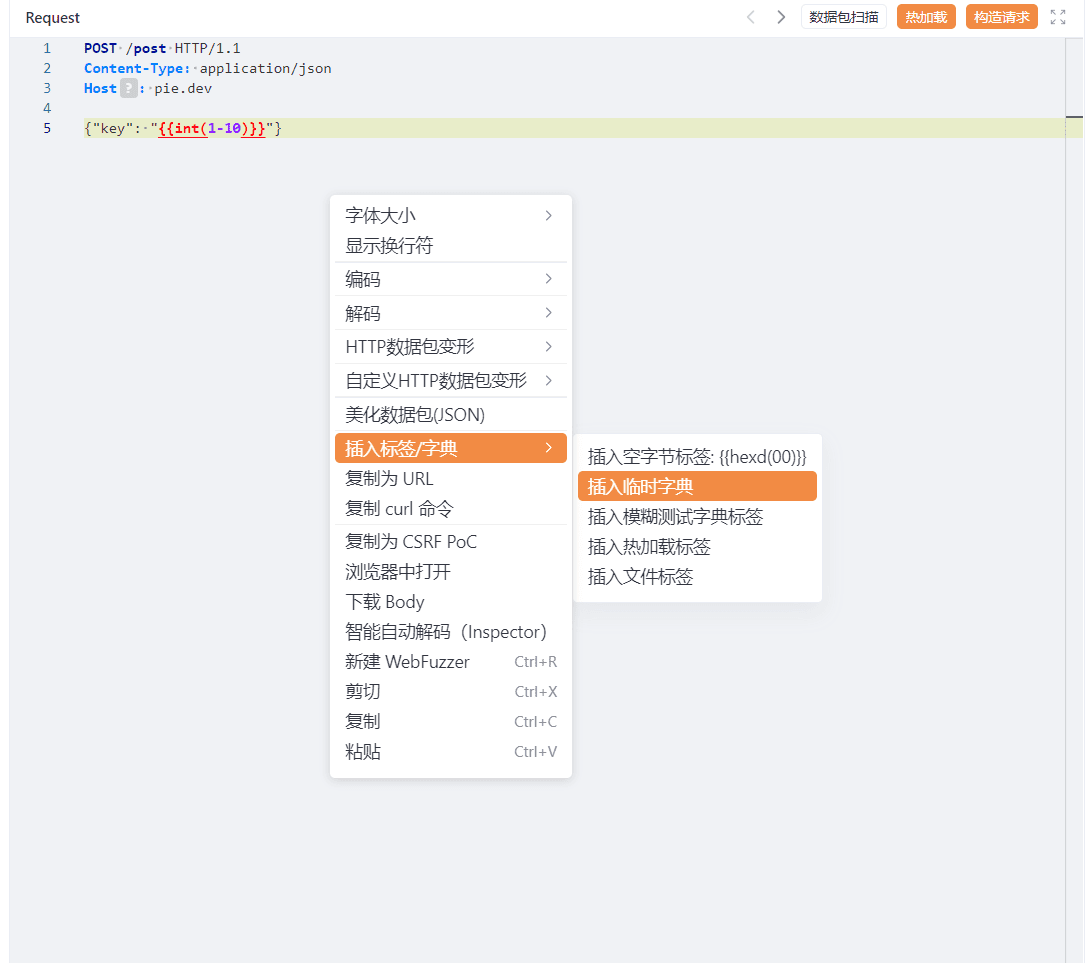Toggle fullscreen editor icon
Viewport: 1088px width, 963px height.
[1058, 17]
